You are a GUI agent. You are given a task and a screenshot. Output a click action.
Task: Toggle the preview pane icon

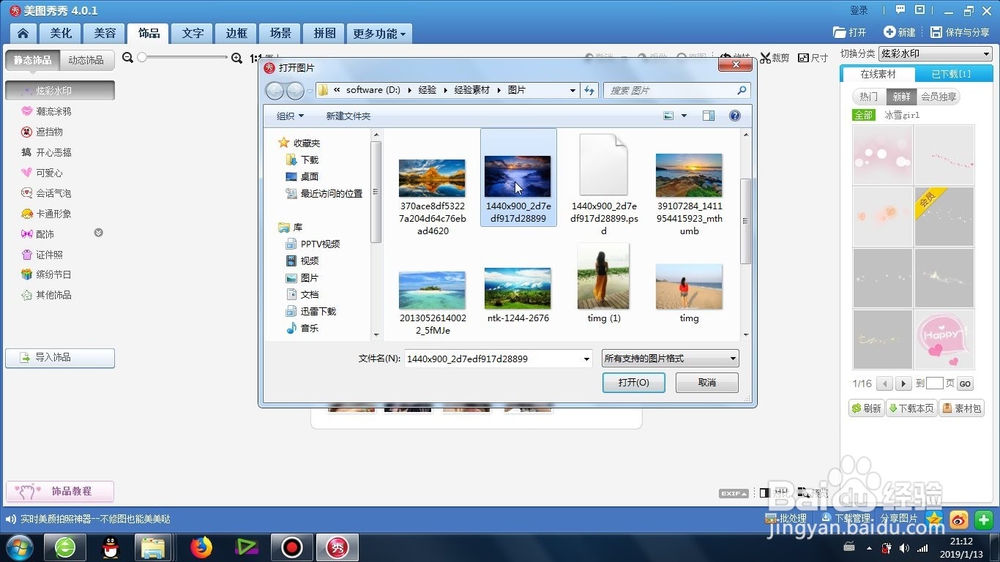709,115
